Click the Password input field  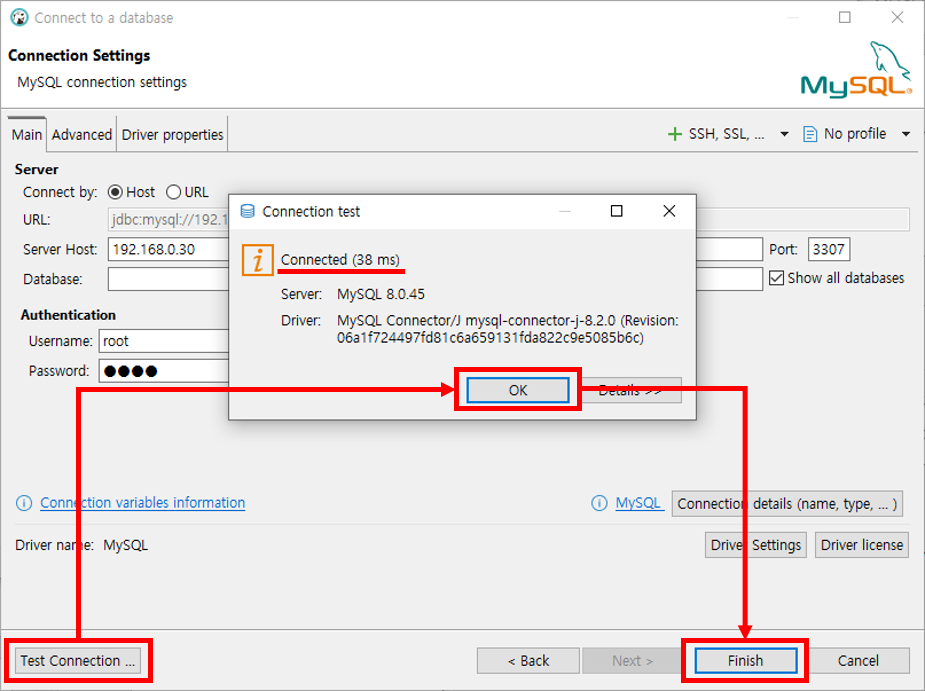point(163,371)
